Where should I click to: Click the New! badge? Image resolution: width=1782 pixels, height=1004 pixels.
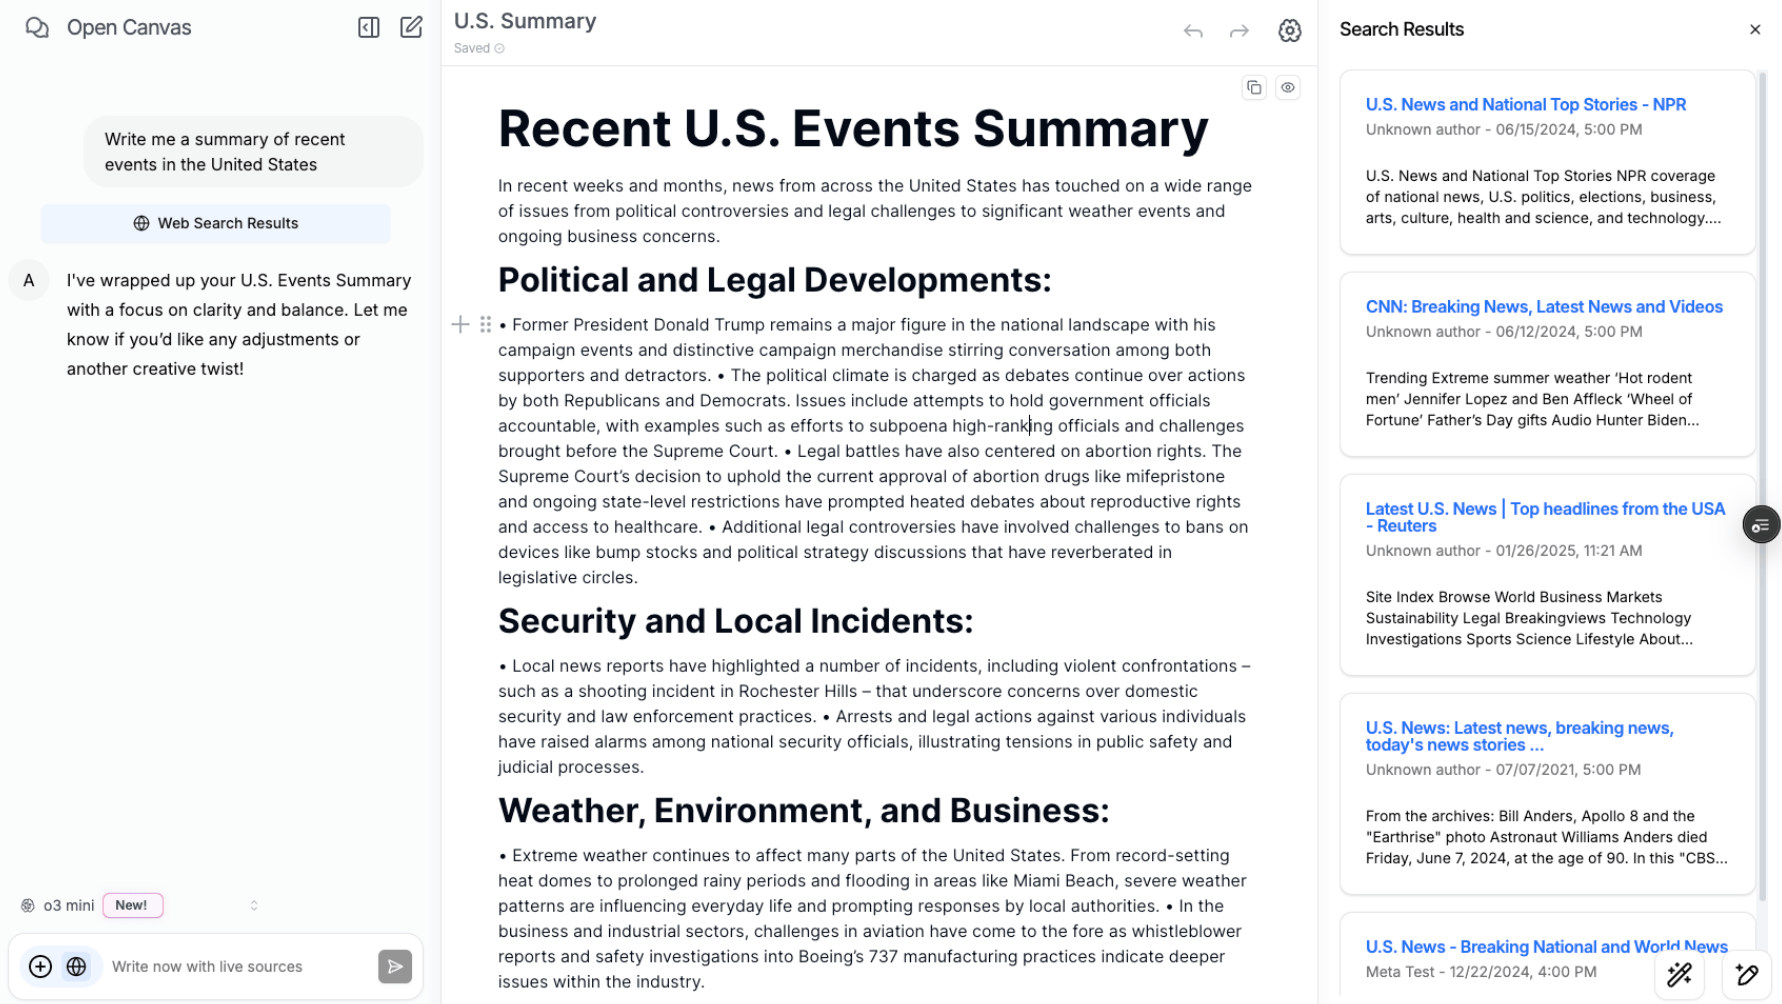(x=132, y=905)
